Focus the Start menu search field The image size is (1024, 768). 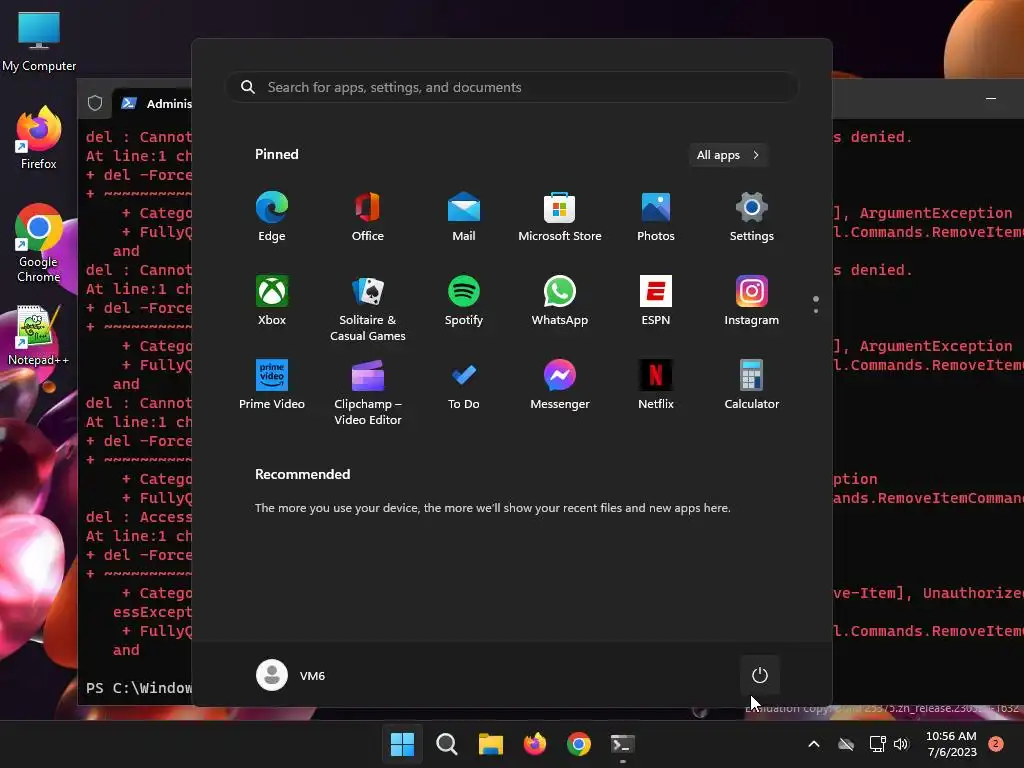(512, 88)
